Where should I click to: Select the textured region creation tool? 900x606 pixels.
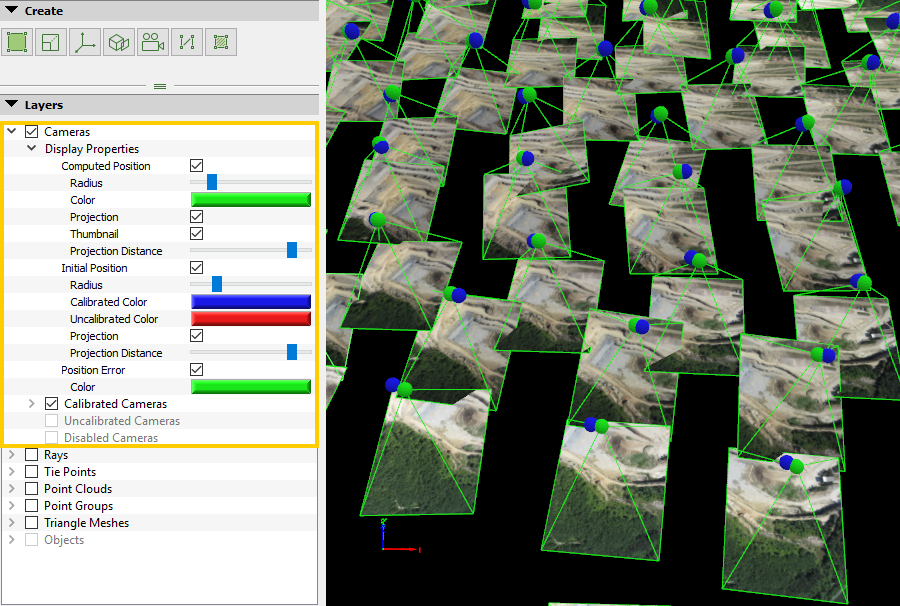(x=220, y=41)
